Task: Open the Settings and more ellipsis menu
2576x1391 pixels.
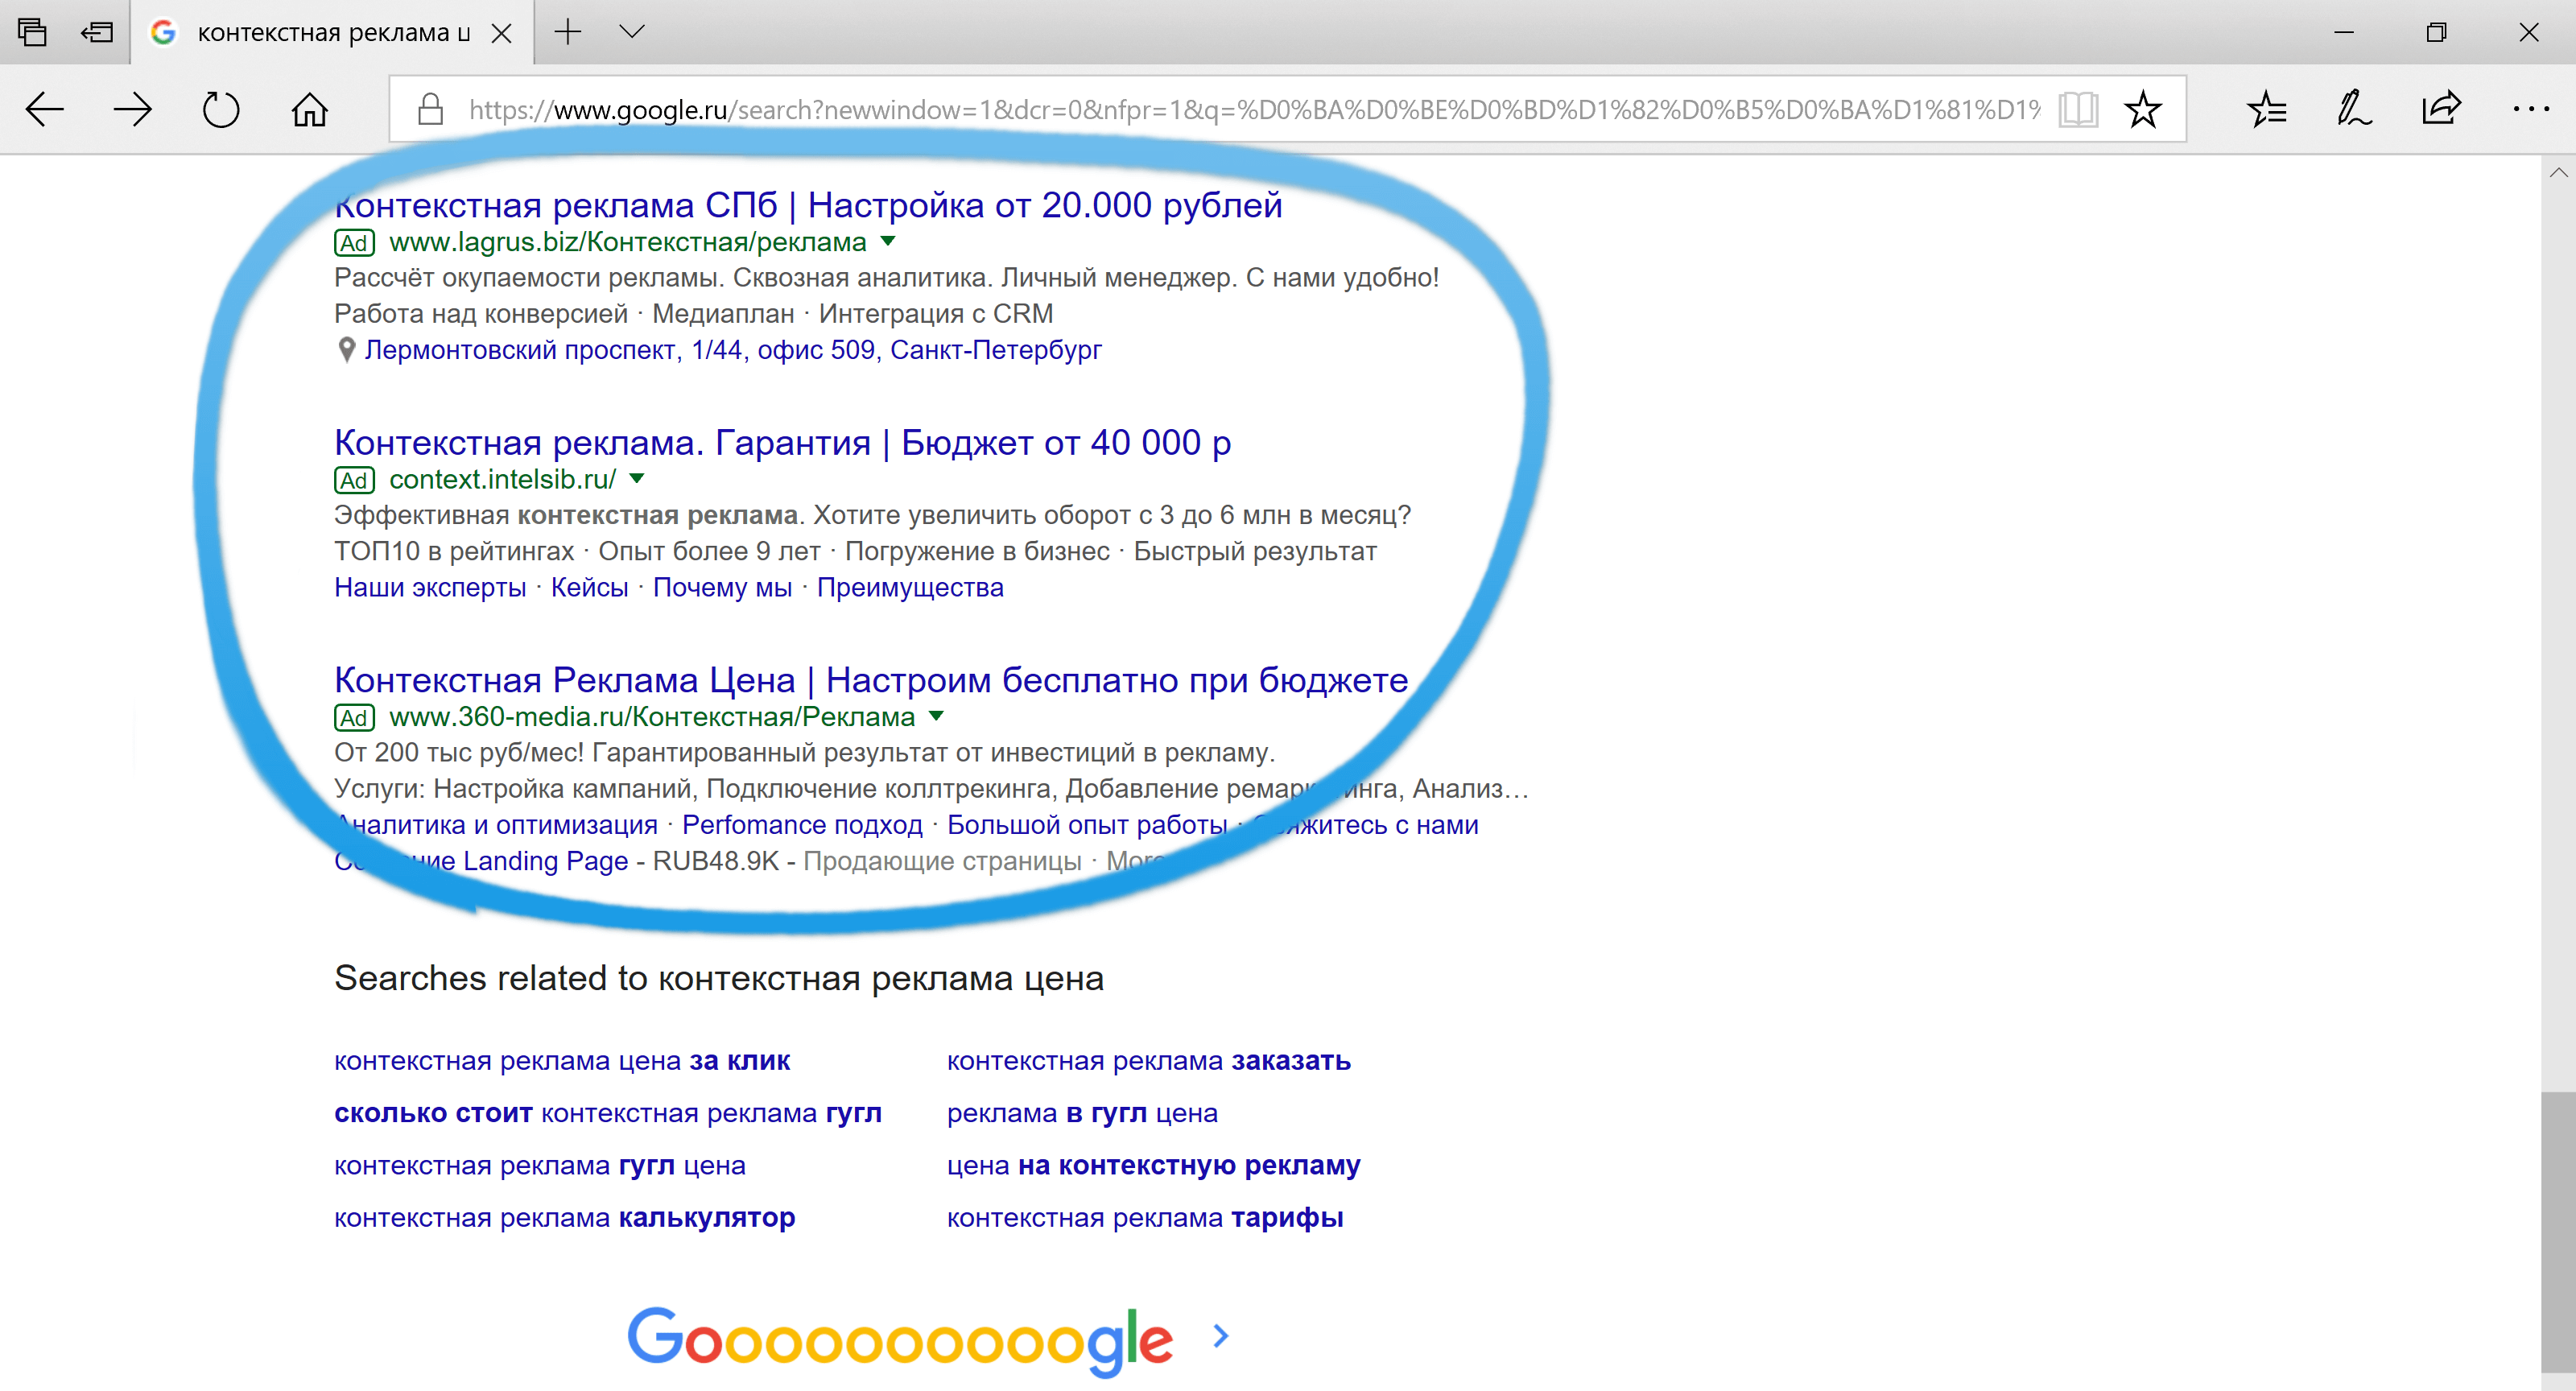Action: [2530, 109]
